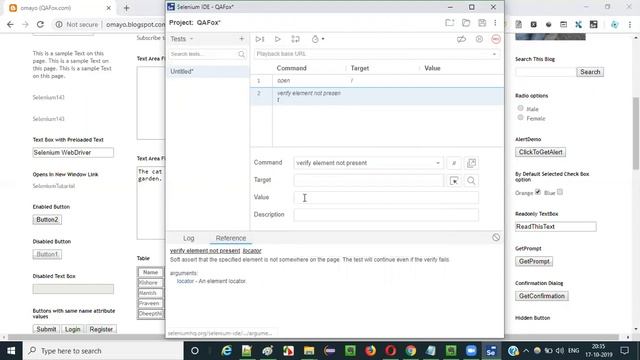Click the Selenium WebDriver text box

[73, 153]
